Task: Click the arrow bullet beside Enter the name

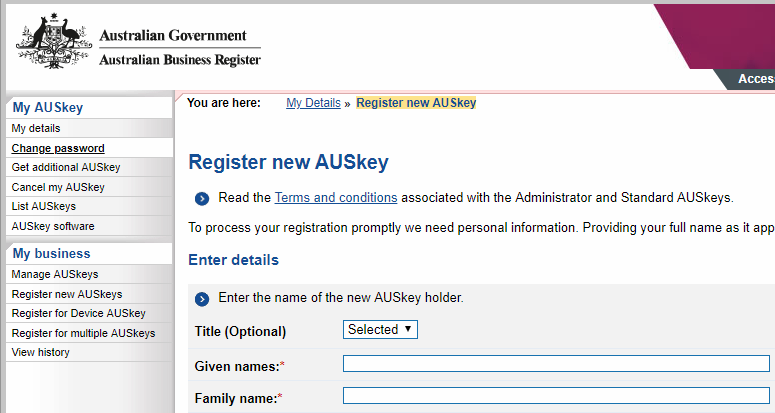Action: (202, 298)
